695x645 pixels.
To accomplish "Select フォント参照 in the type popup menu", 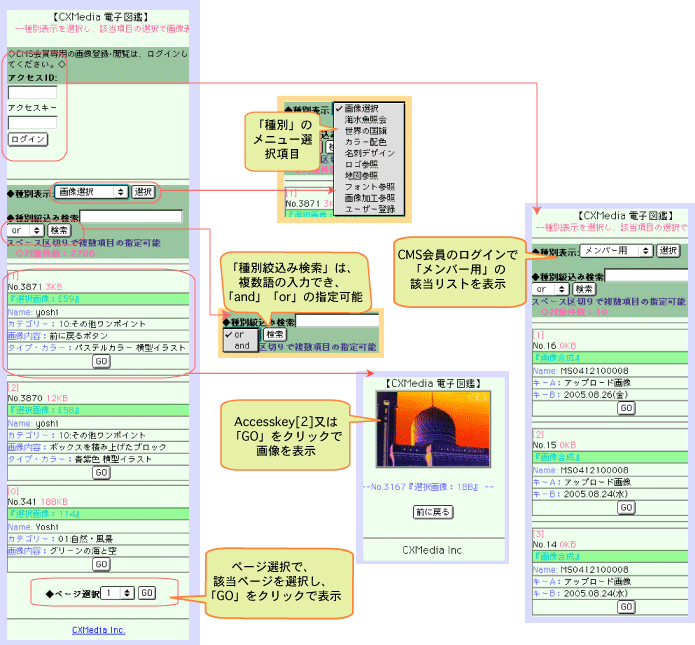I will click(369, 187).
